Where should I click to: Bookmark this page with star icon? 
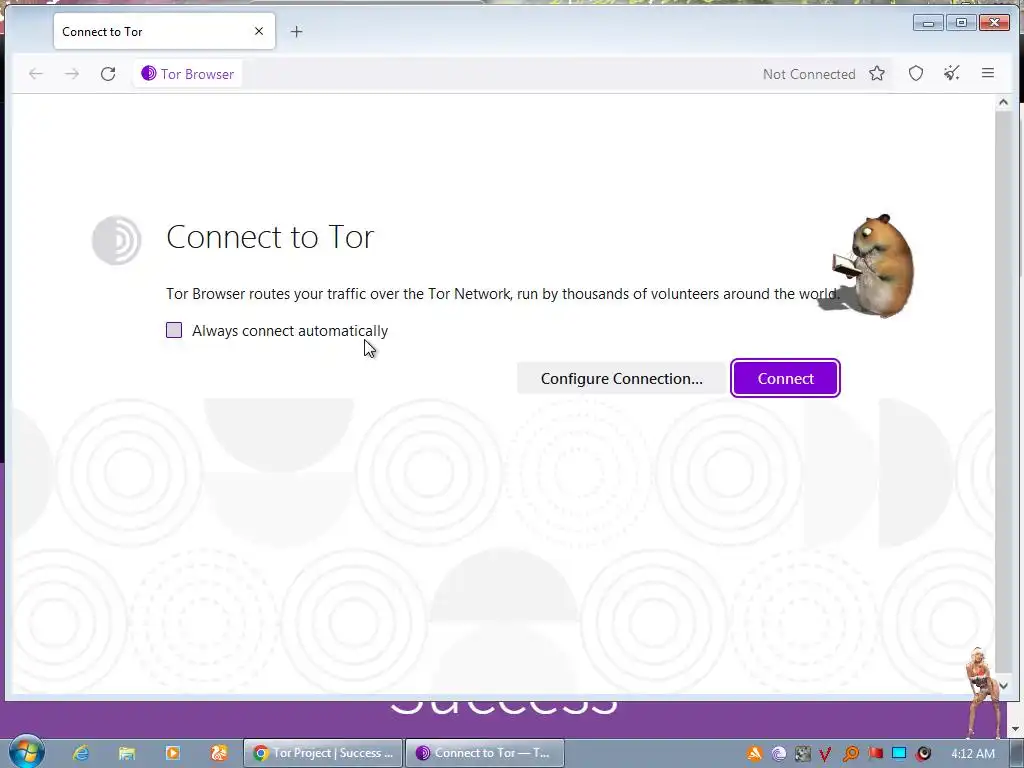click(x=877, y=73)
